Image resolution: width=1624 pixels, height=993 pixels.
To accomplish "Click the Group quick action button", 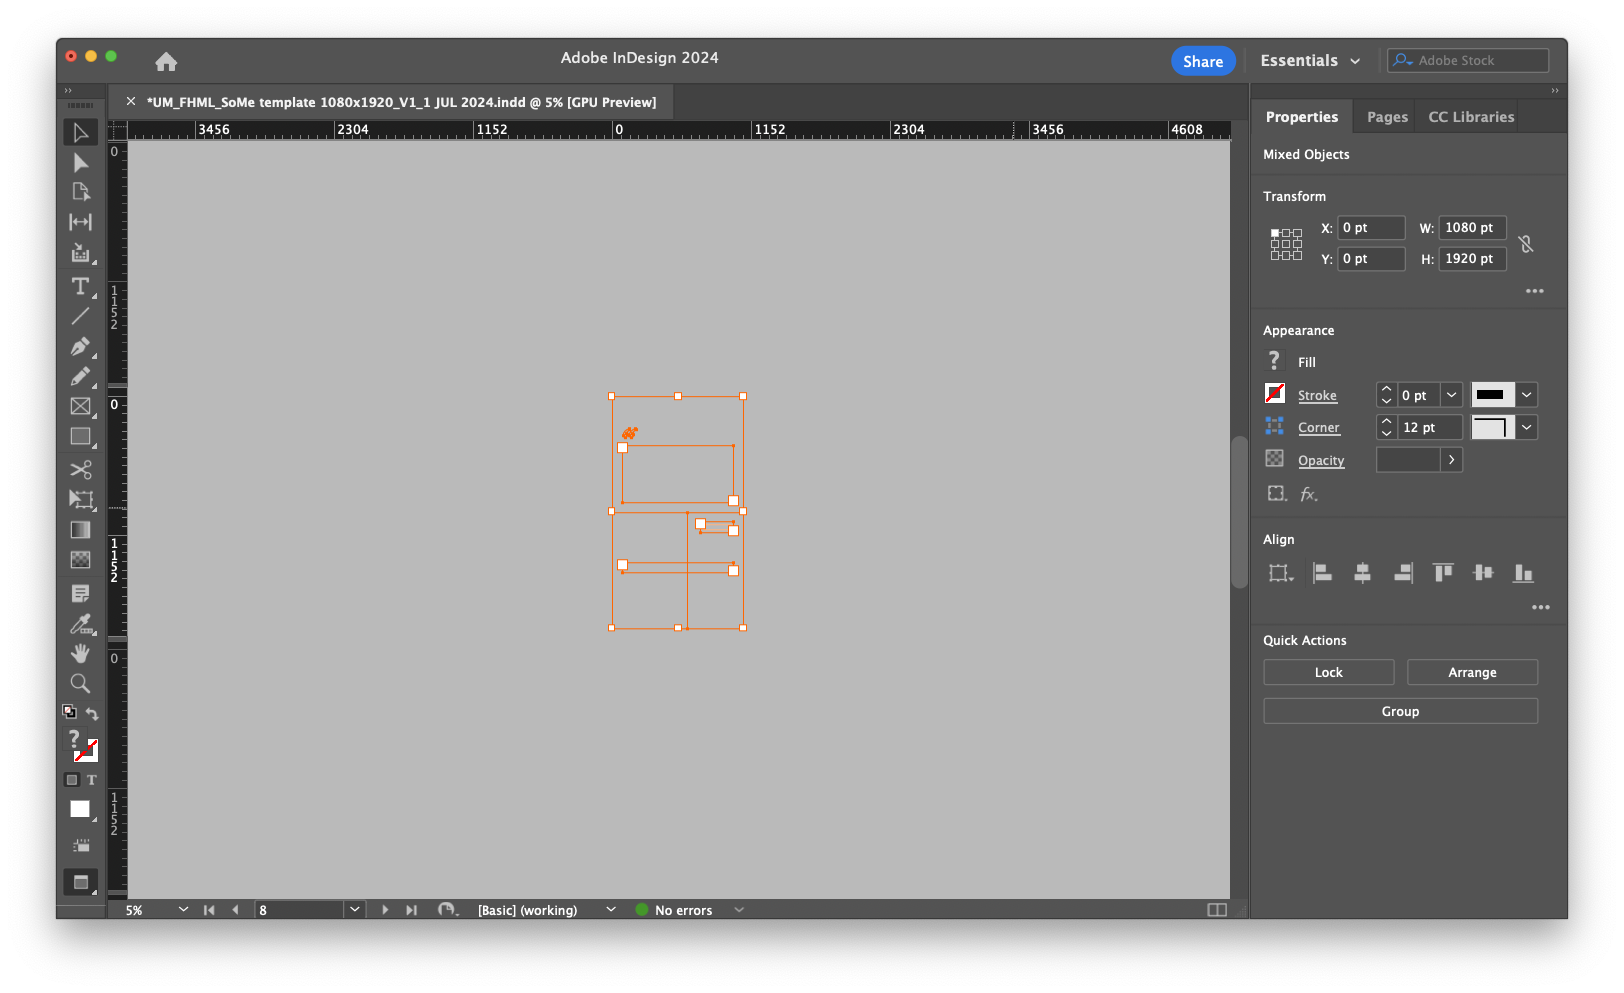I will pyautogui.click(x=1400, y=711).
